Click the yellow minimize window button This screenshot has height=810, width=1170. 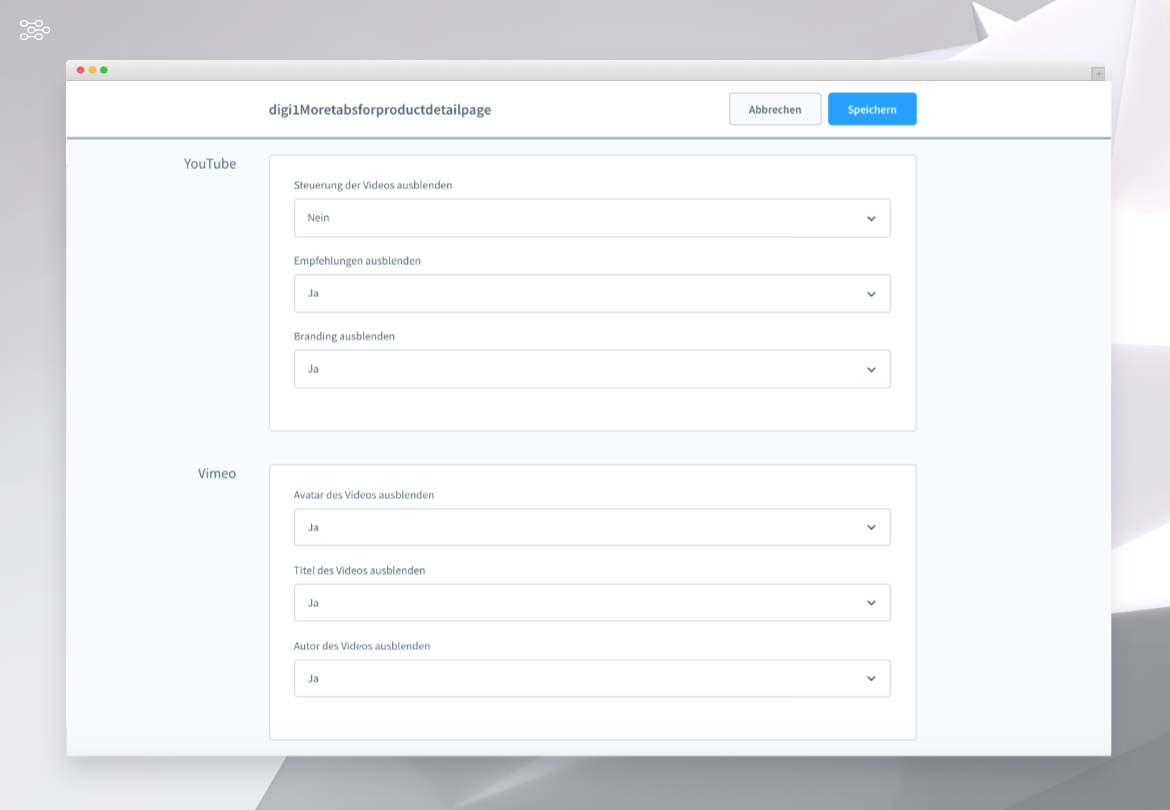point(92,70)
